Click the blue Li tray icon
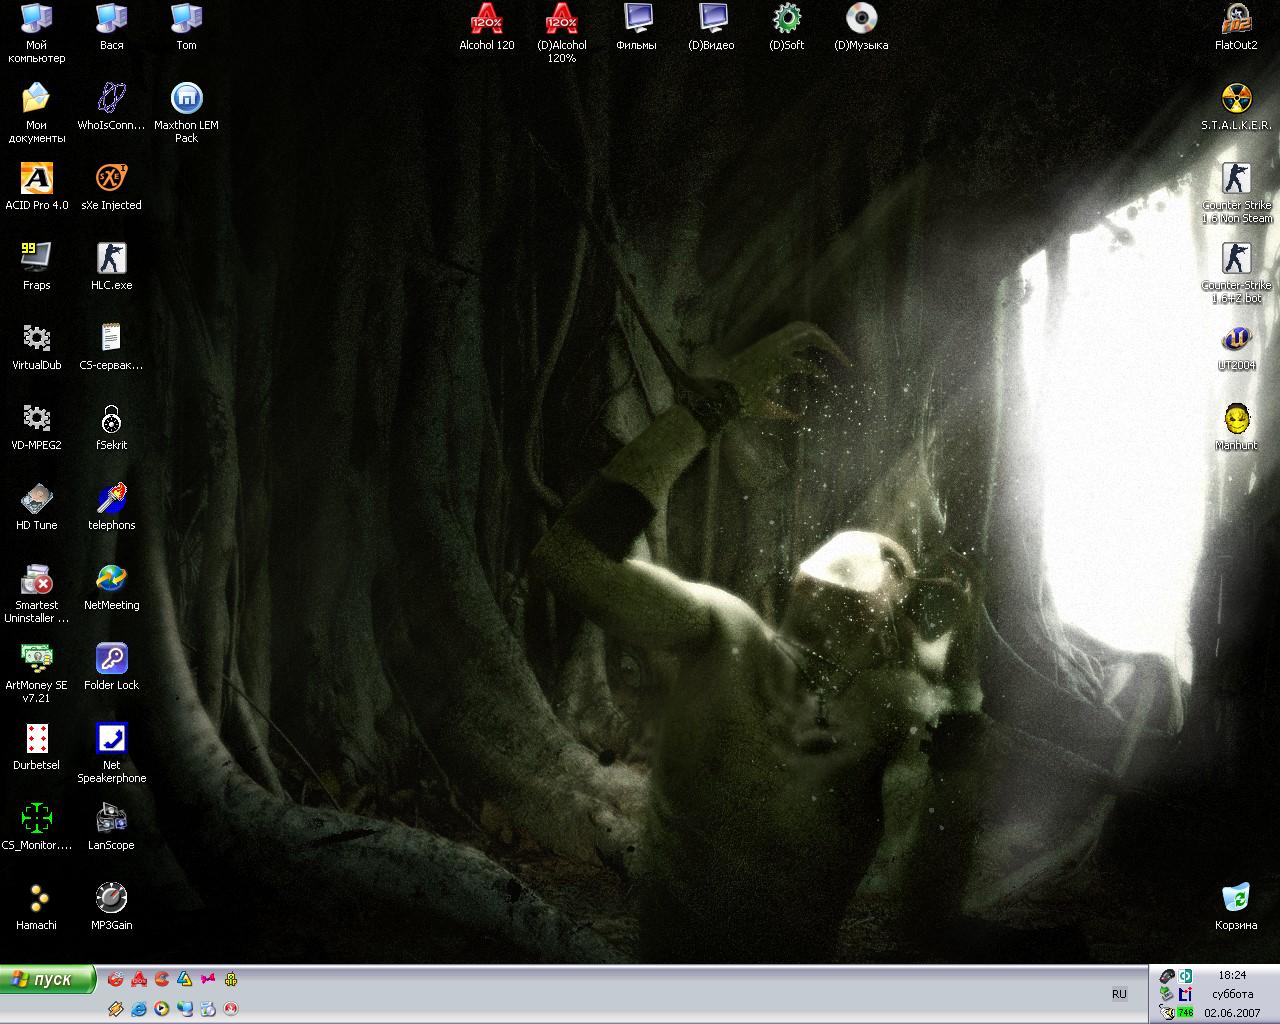Image resolution: width=1280 pixels, height=1024 pixels. 1186,994
